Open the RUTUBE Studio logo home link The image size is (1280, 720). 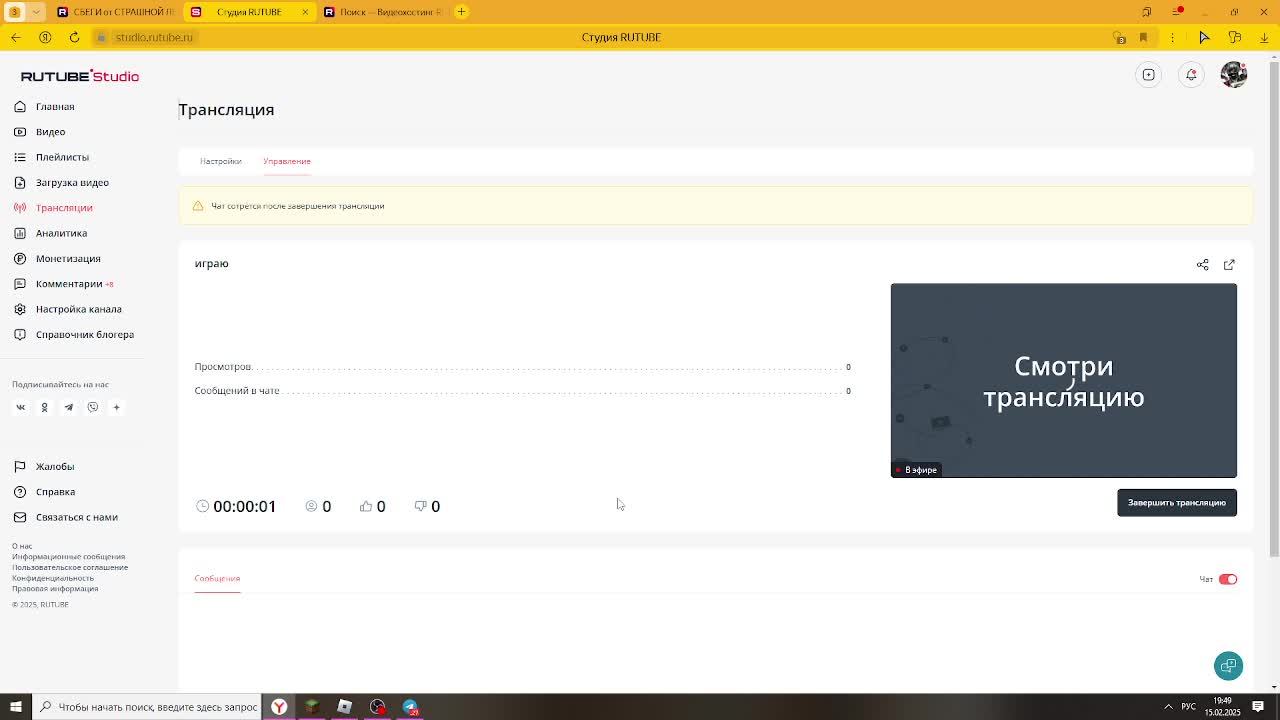(80, 76)
